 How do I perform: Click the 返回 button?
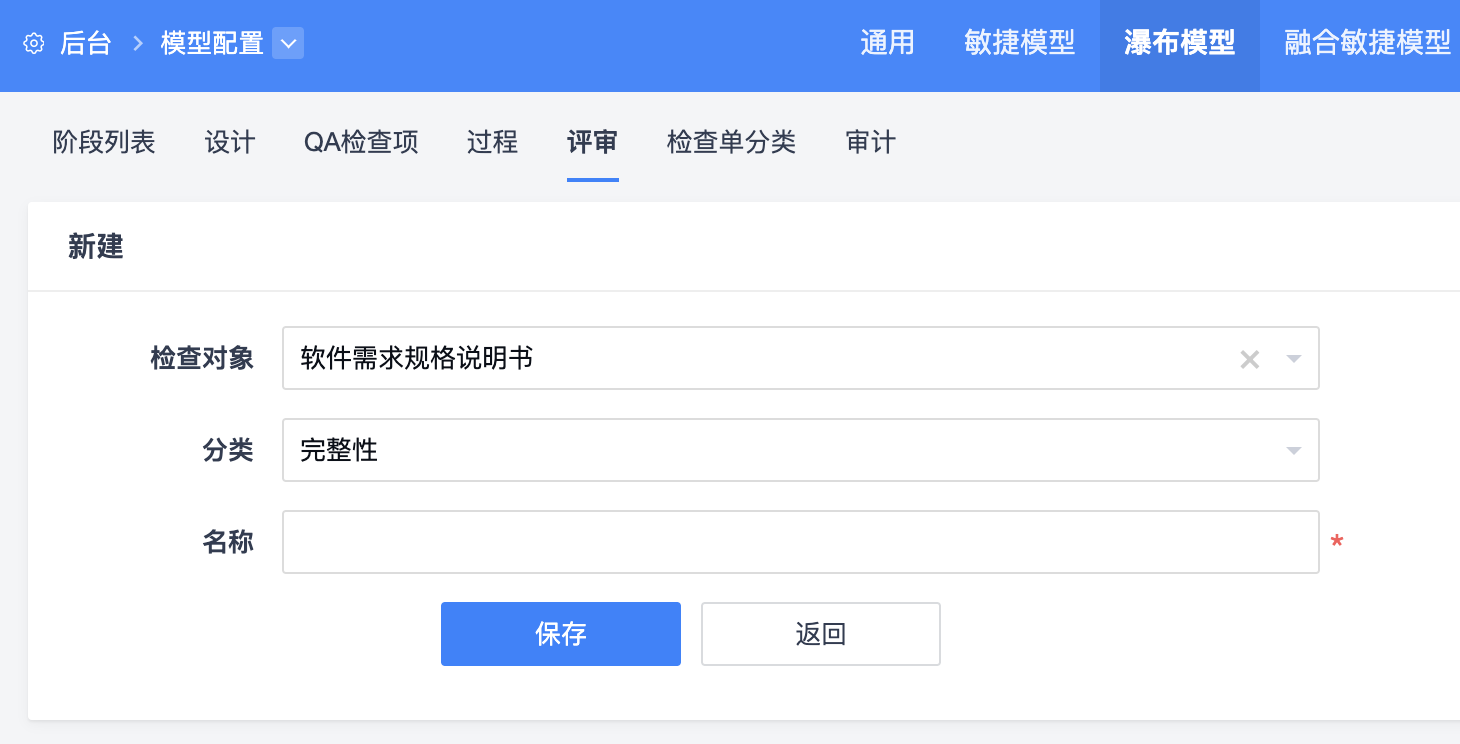[820, 634]
